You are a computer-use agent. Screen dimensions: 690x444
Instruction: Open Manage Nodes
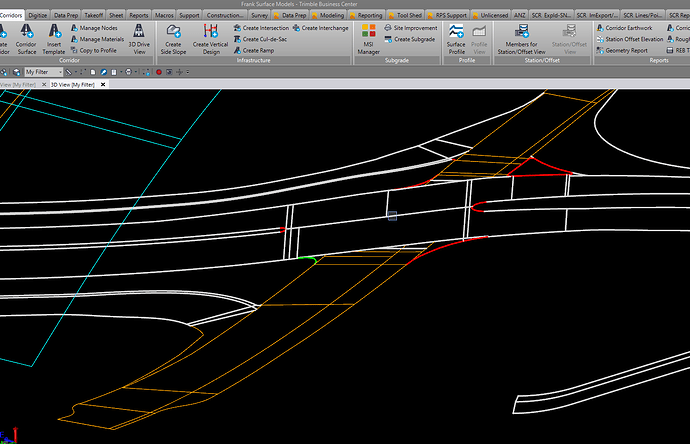click(94, 28)
